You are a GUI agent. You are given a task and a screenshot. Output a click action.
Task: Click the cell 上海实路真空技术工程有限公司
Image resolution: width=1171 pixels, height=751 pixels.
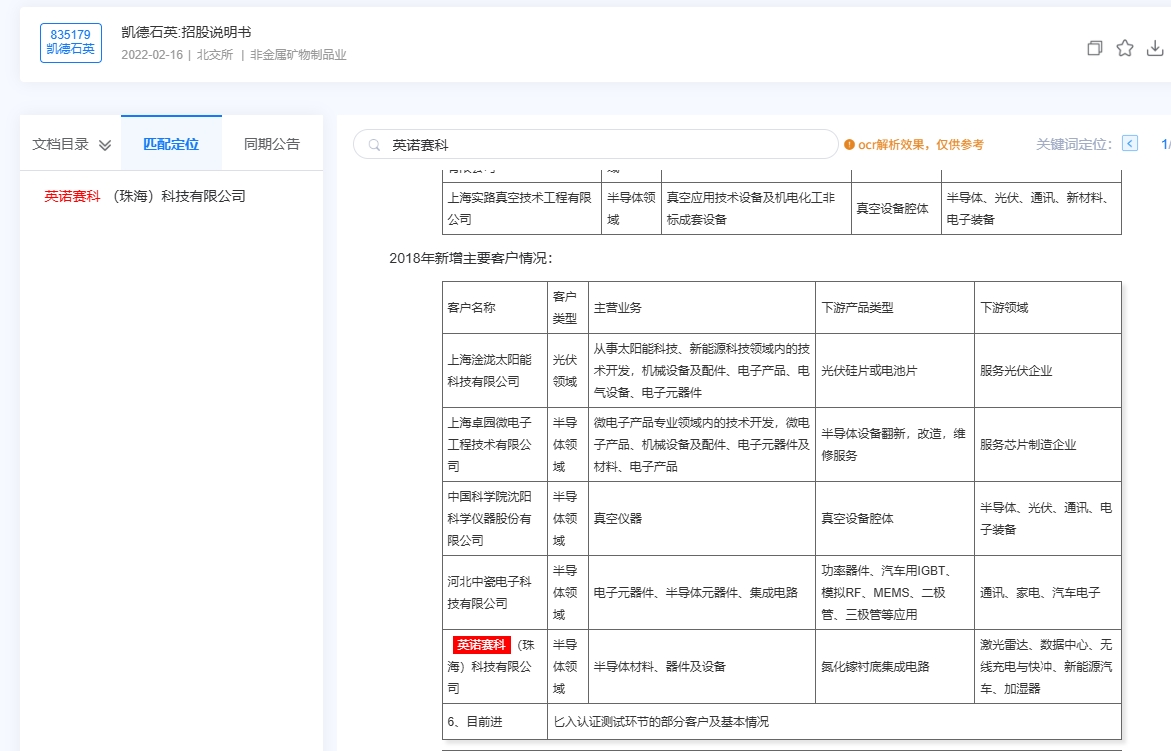522,208
